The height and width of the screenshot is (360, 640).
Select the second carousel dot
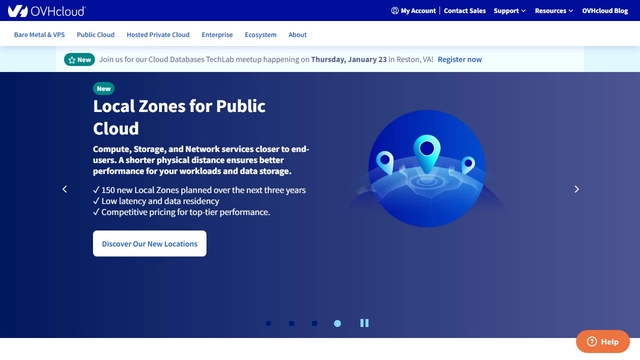pyautogui.click(x=291, y=323)
